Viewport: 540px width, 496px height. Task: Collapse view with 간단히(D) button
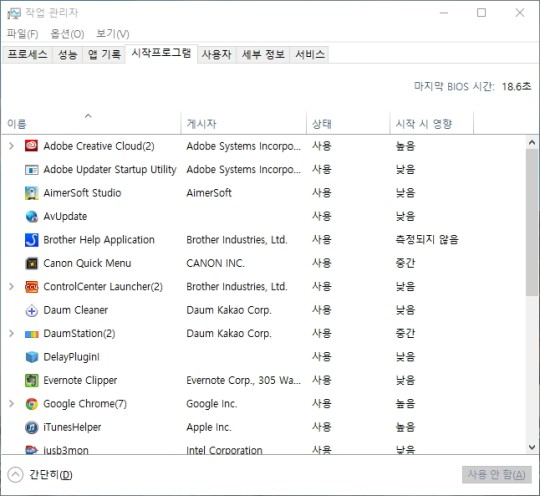coord(40,475)
